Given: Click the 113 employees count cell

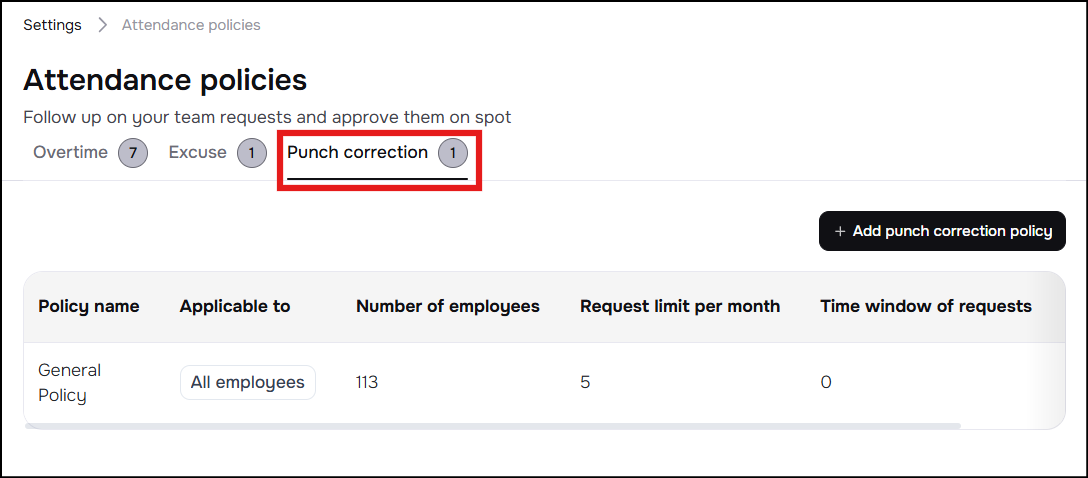Looking at the screenshot, I should [367, 382].
